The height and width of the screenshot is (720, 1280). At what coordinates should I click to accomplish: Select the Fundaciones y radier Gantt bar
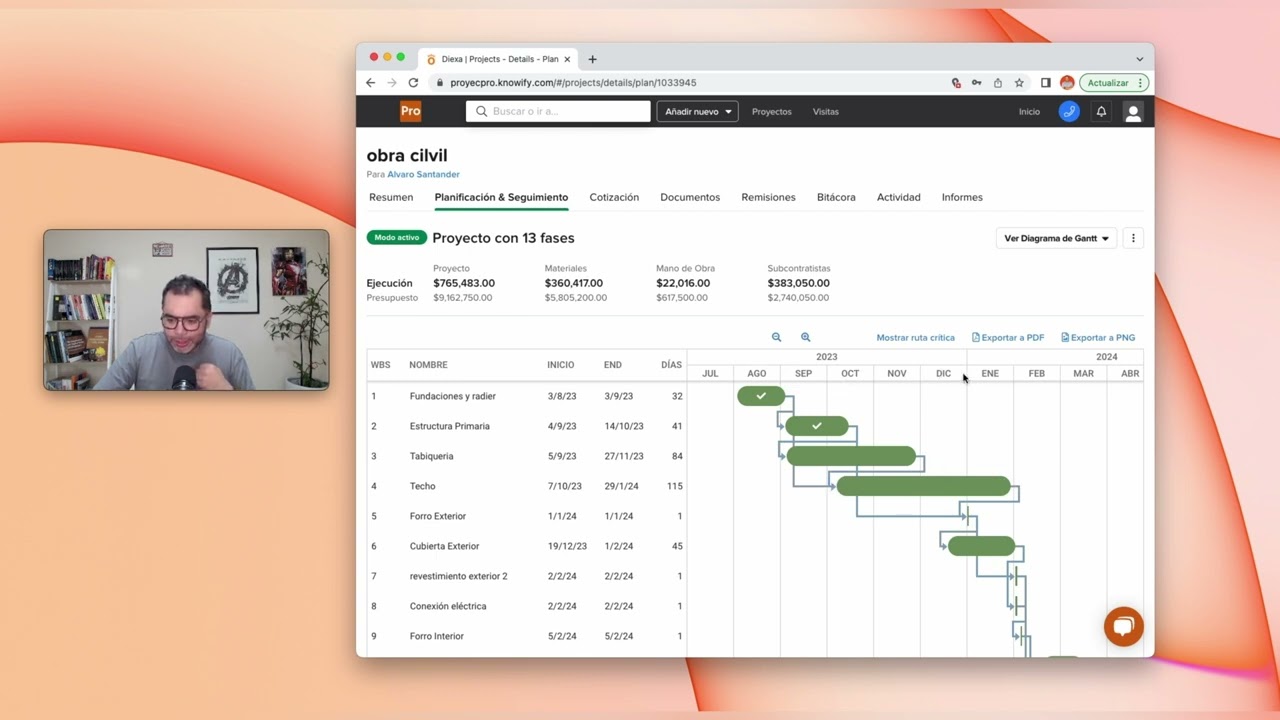(761, 396)
